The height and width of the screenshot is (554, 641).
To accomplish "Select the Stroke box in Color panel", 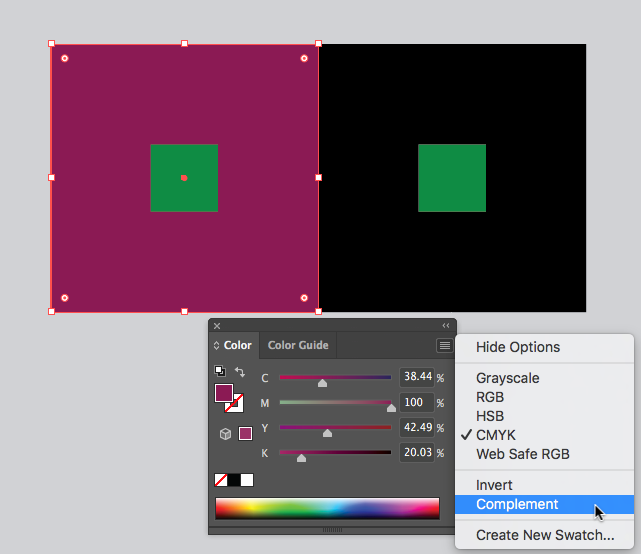I will 235,402.
